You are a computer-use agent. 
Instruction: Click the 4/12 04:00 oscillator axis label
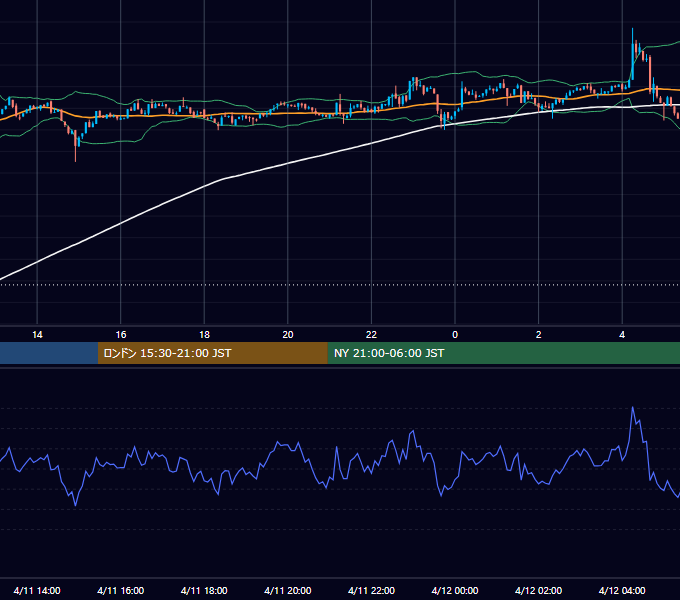pyautogui.click(x=622, y=590)
